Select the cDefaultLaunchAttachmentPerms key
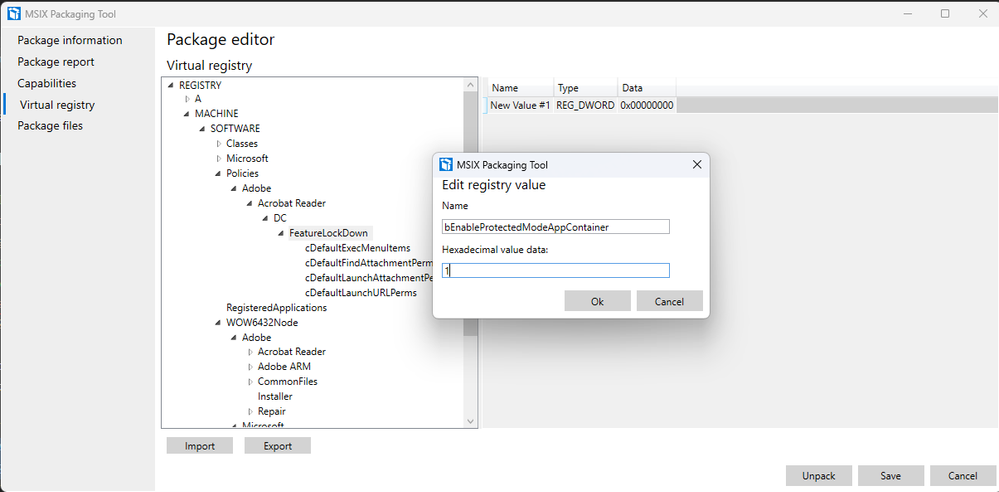 point(369,278)
